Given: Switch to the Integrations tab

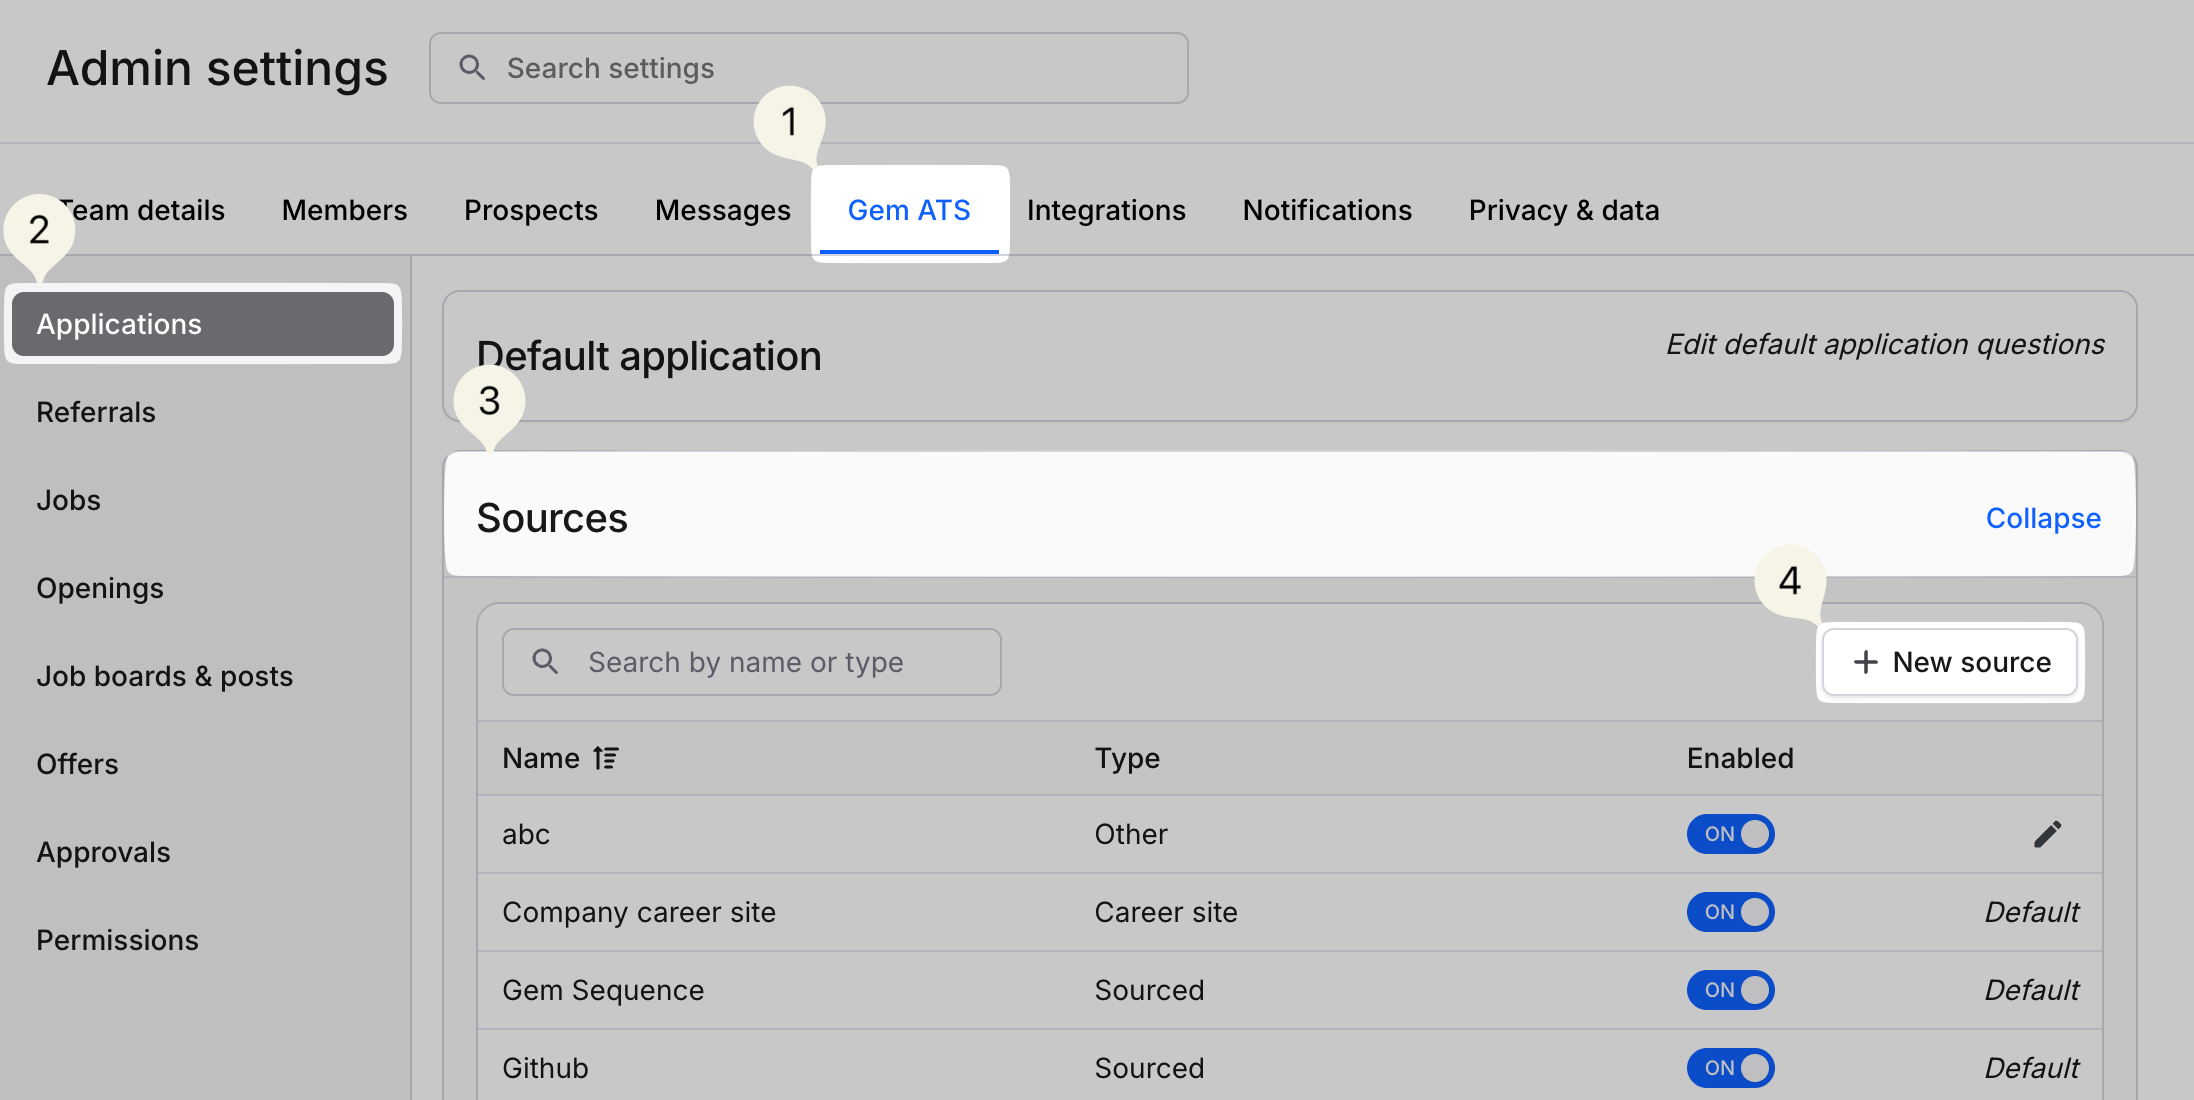Looking at the screenshot, I should point(1106,210).
